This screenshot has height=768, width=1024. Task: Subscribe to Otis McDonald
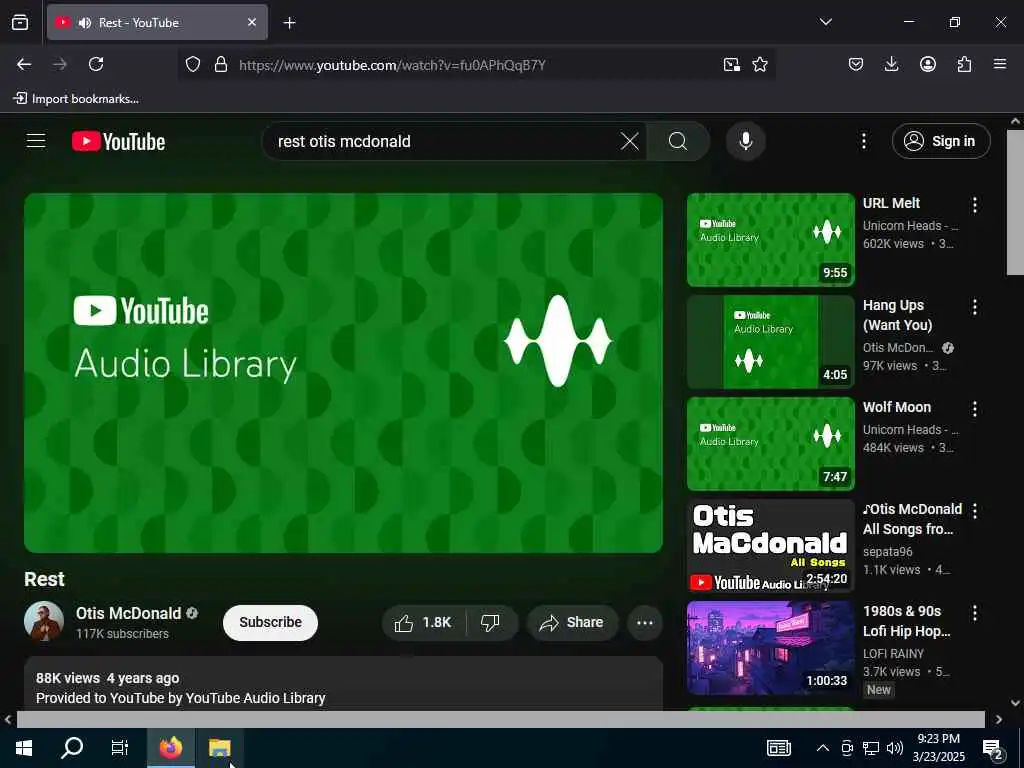point(270,622)
